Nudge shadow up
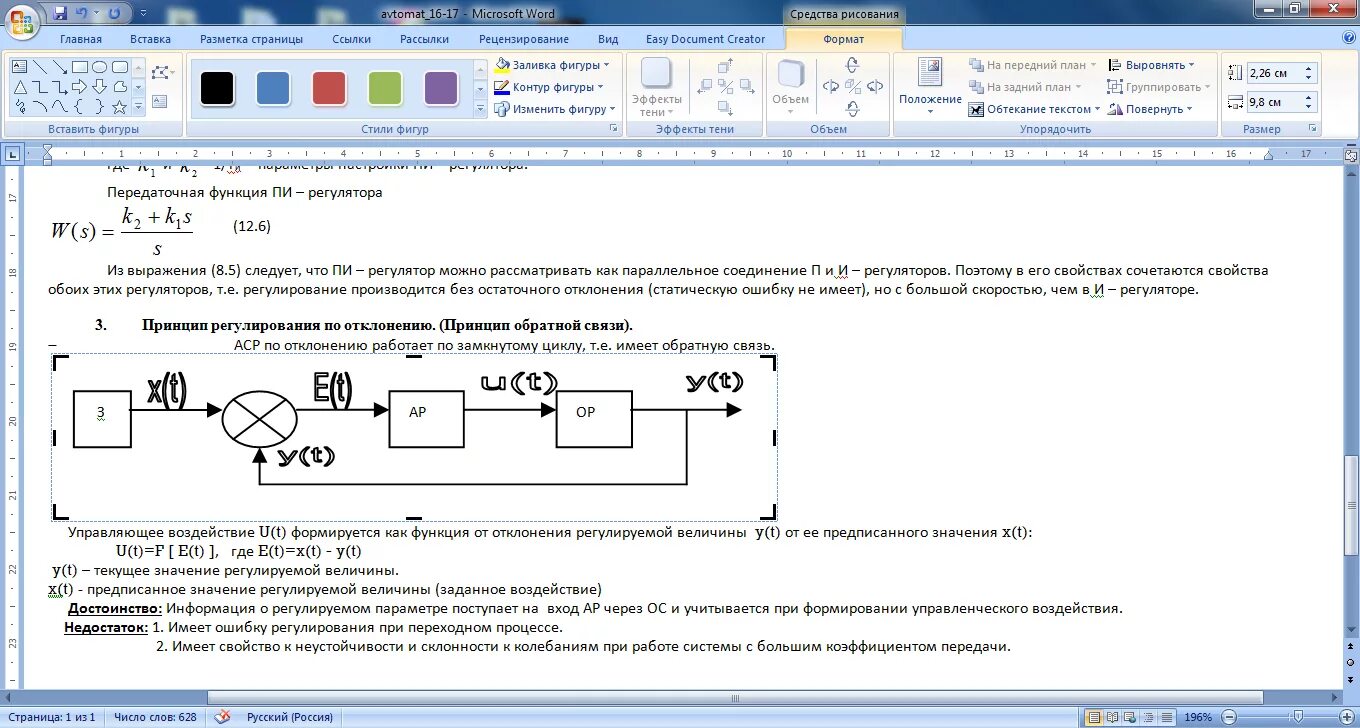Screen dimensions: 1360x728 click(727, 68)
